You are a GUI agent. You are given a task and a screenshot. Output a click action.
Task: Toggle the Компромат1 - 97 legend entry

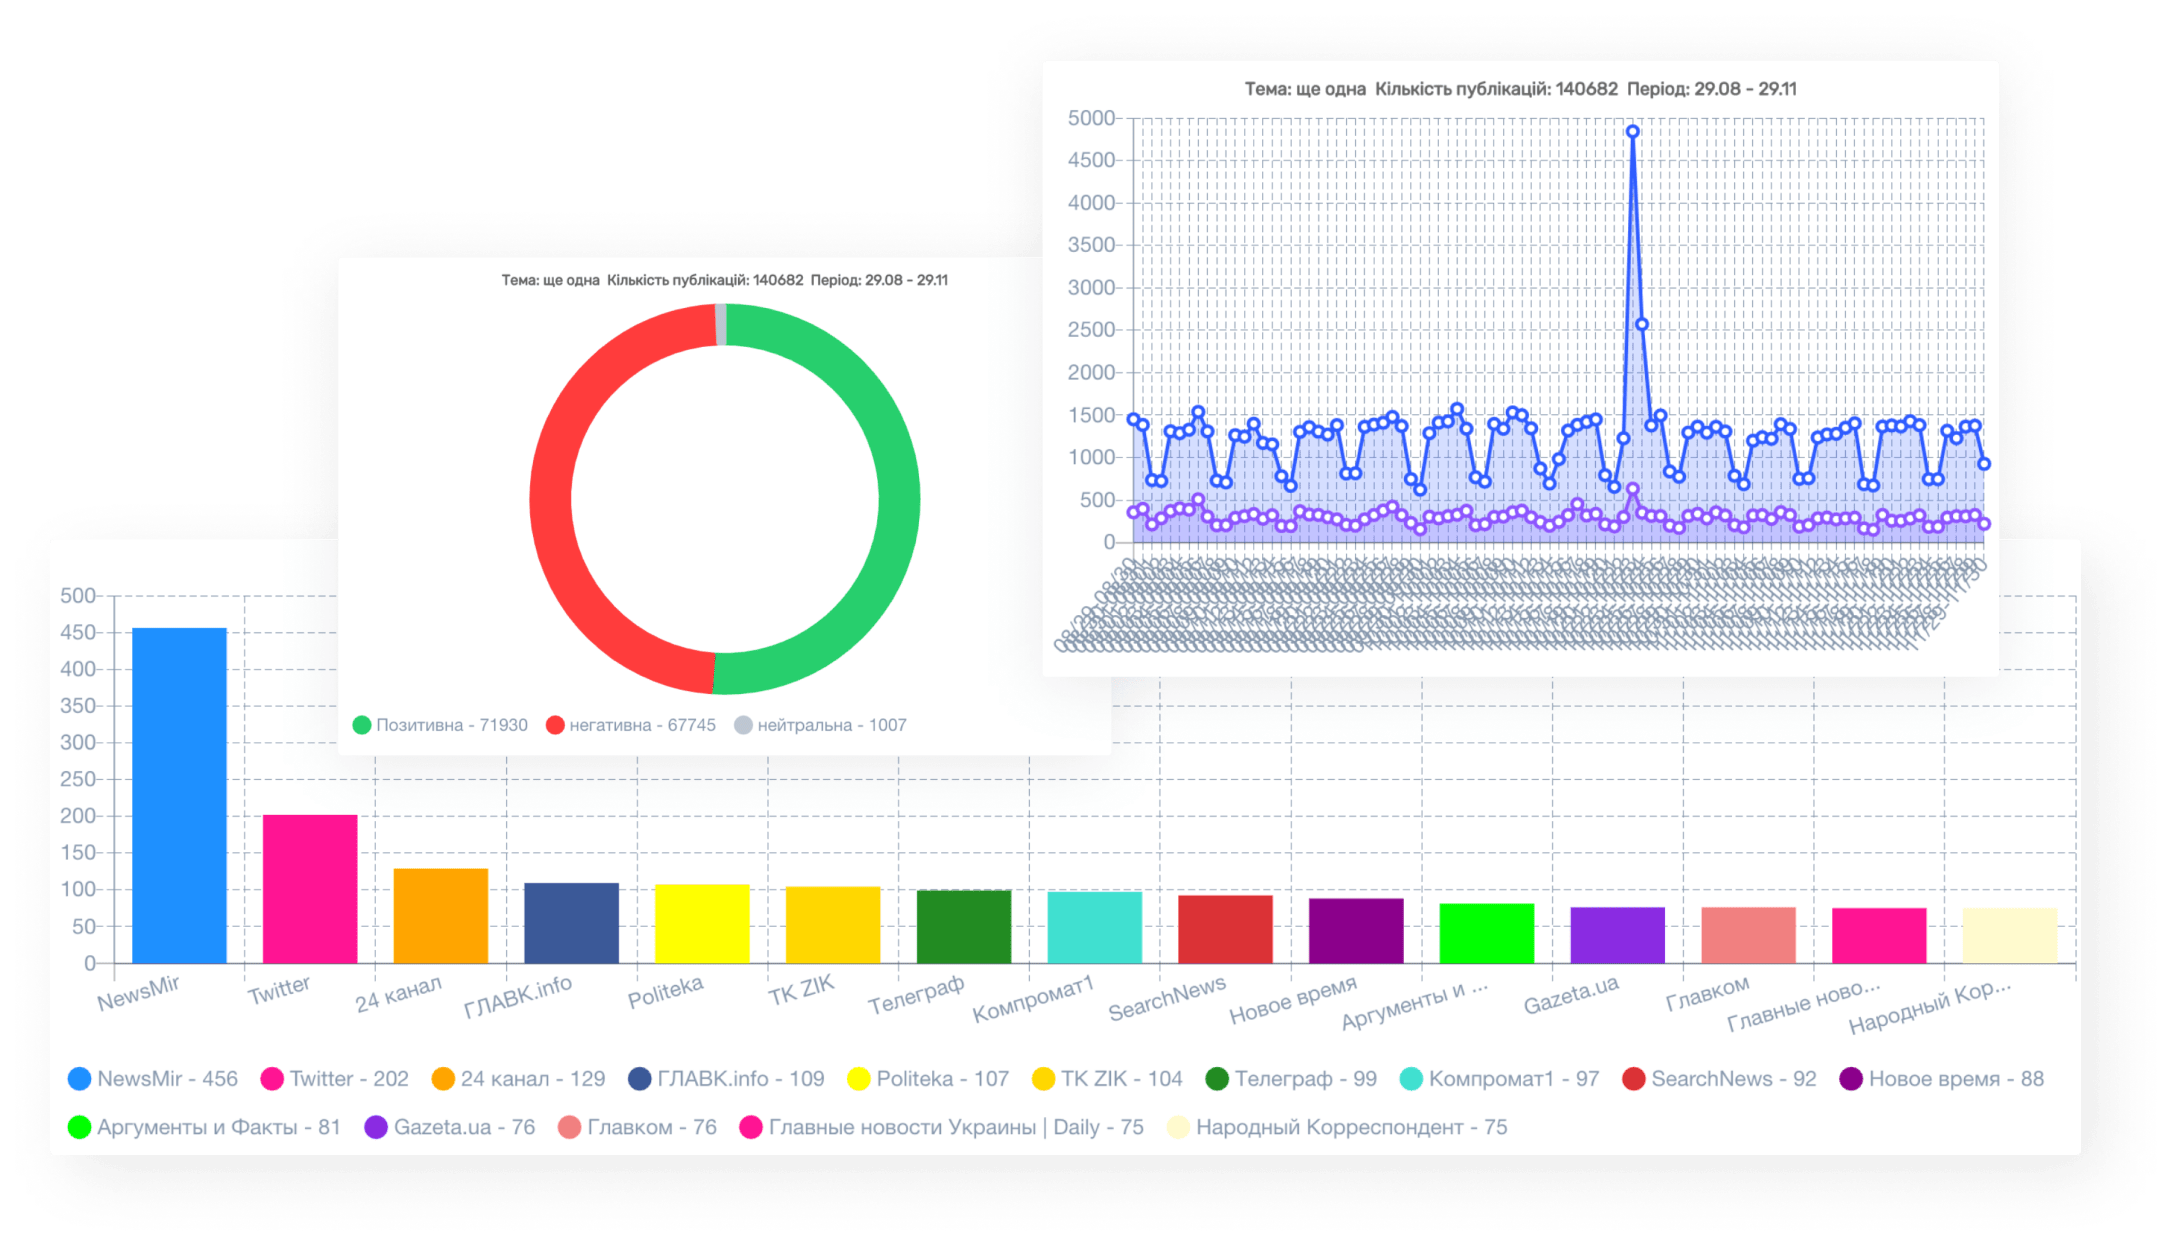tap(1500, 1079)
